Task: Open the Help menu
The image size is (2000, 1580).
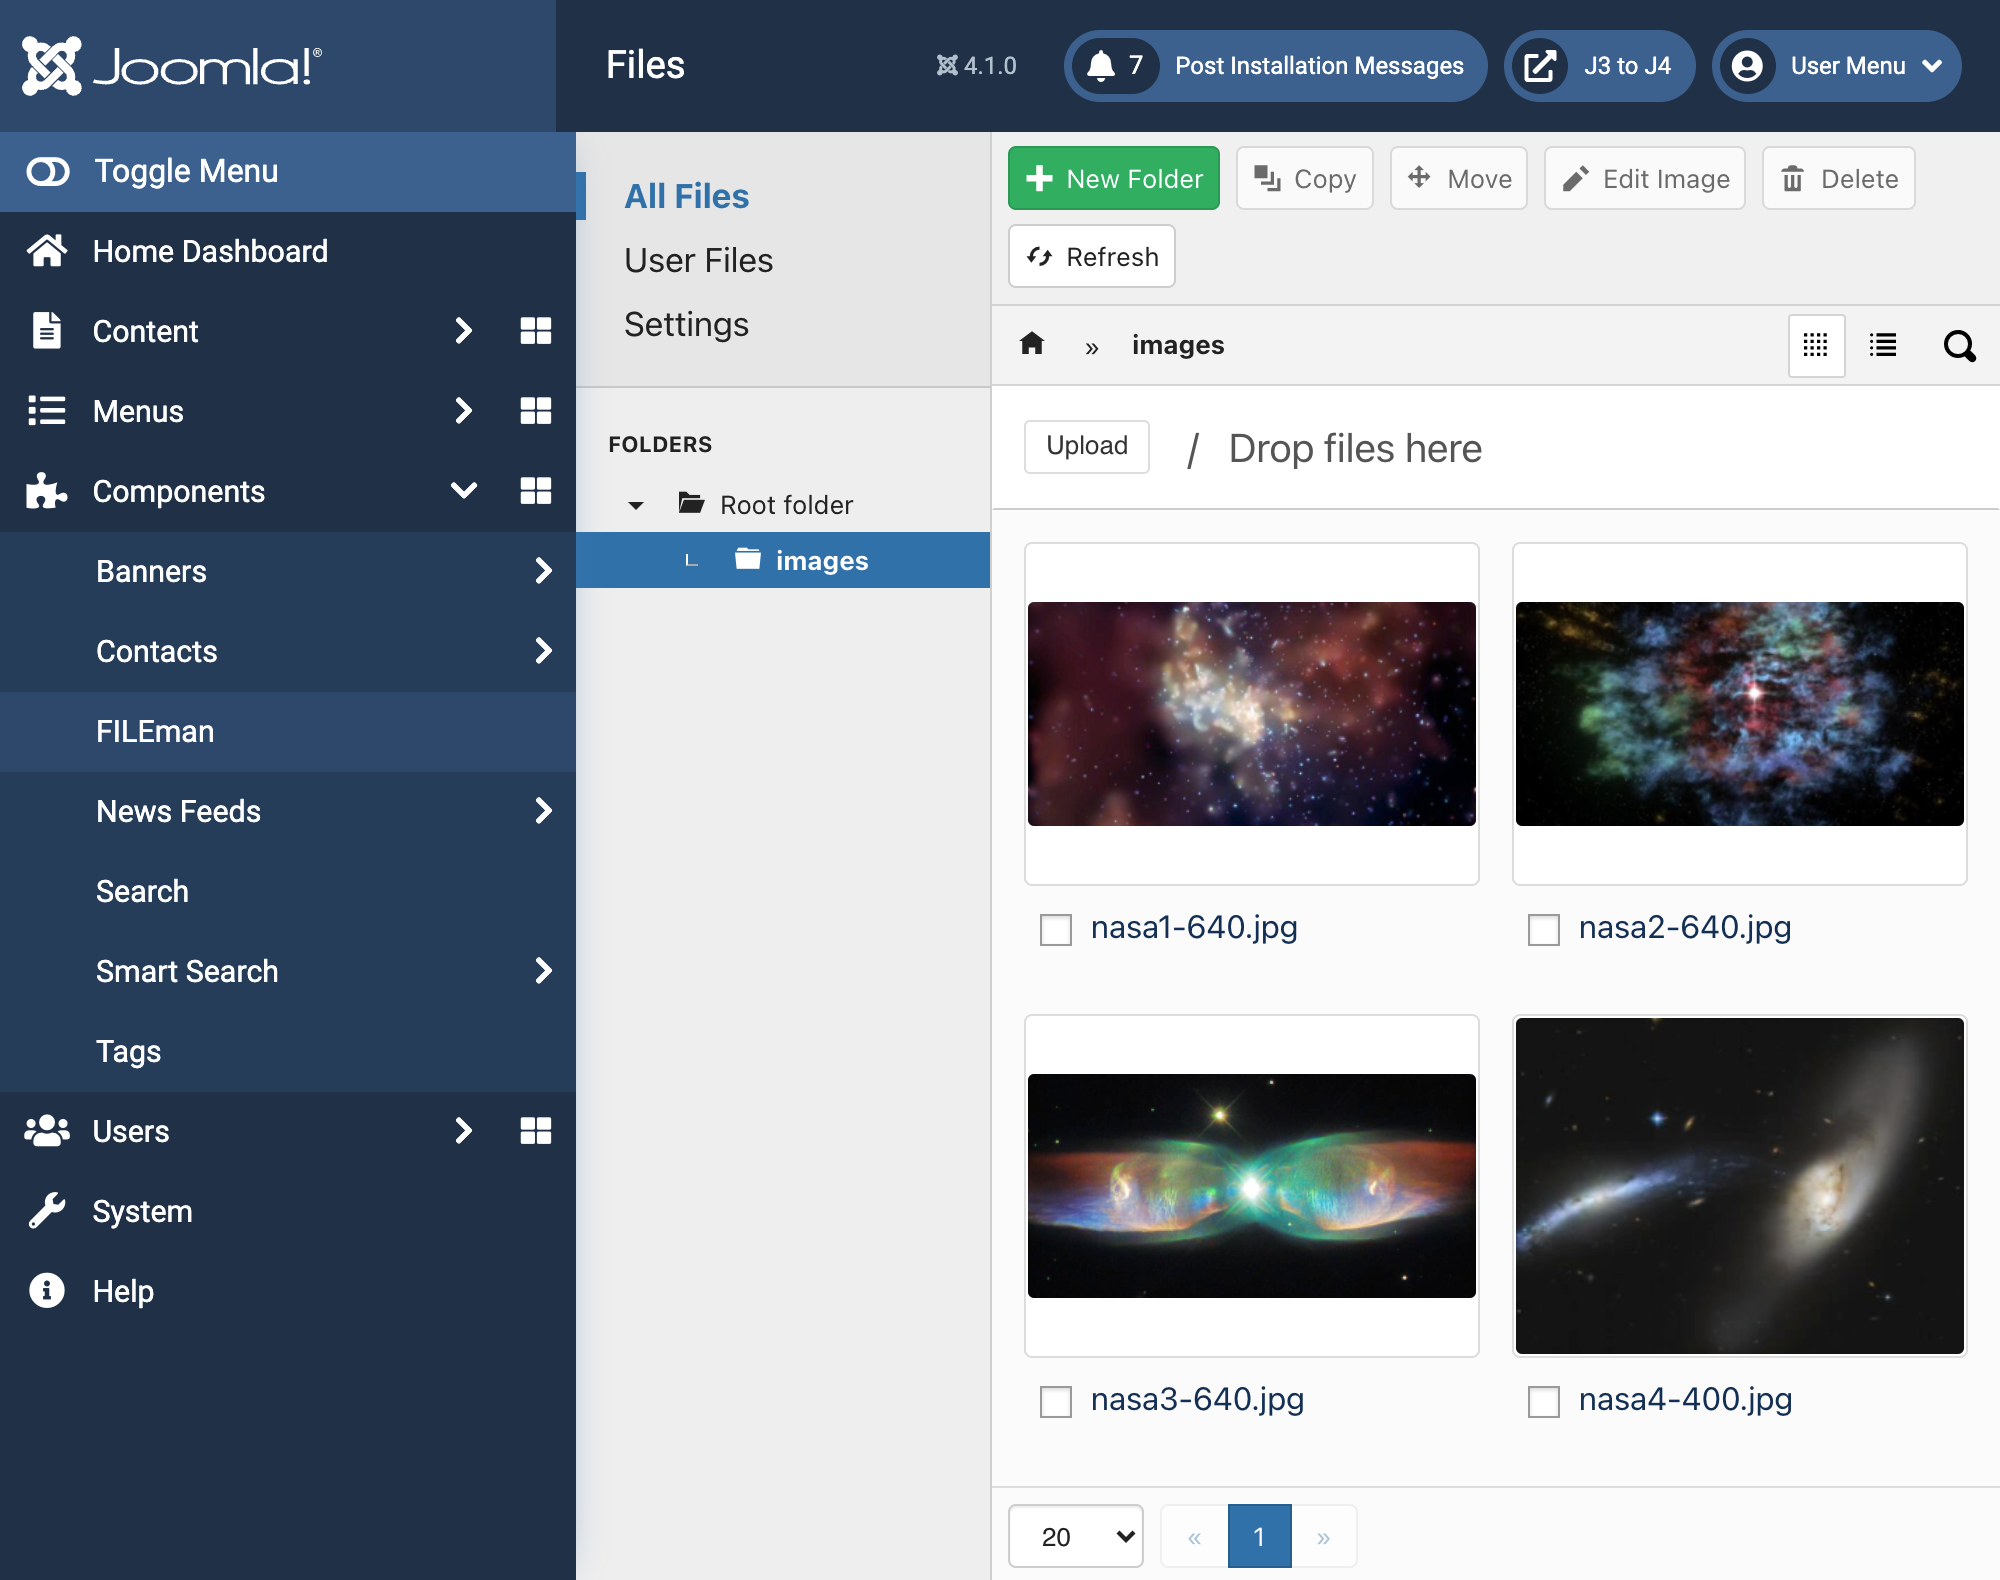Action: (x=288, y=1291)
